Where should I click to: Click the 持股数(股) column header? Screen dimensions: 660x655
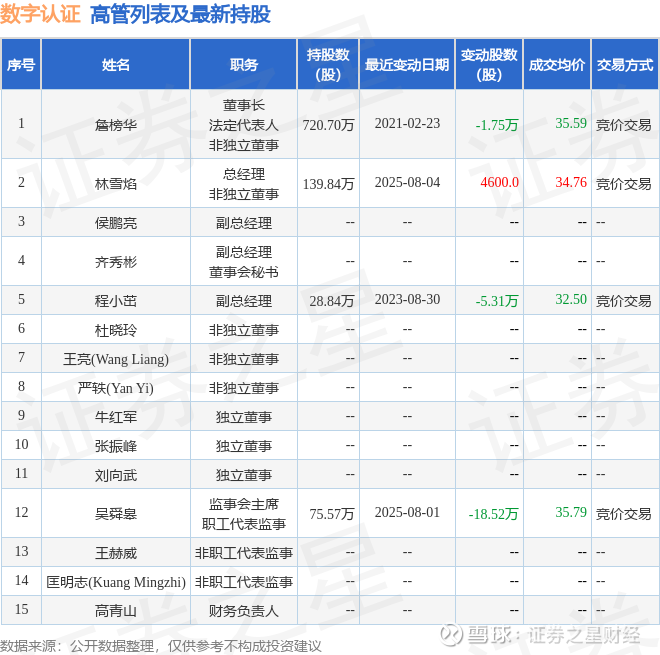click(x=328, y=64)
